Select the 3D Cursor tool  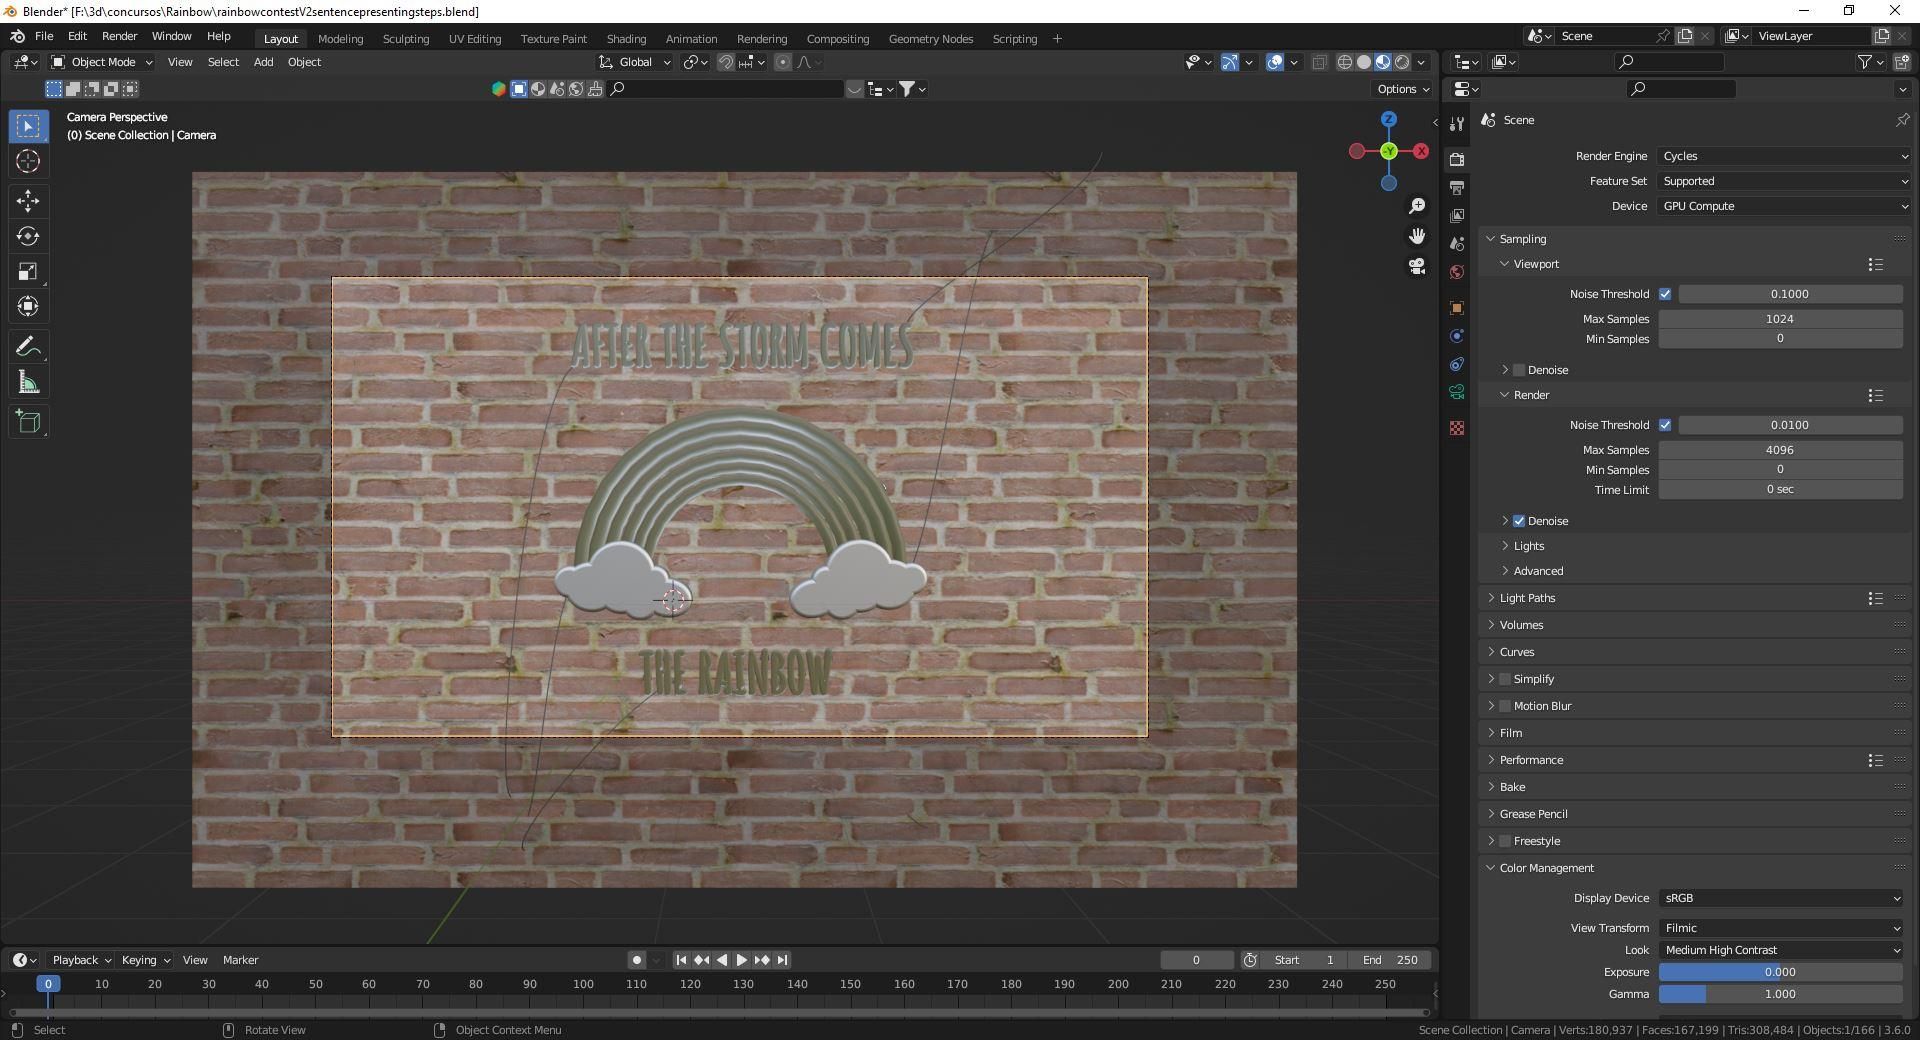point(28,161)
